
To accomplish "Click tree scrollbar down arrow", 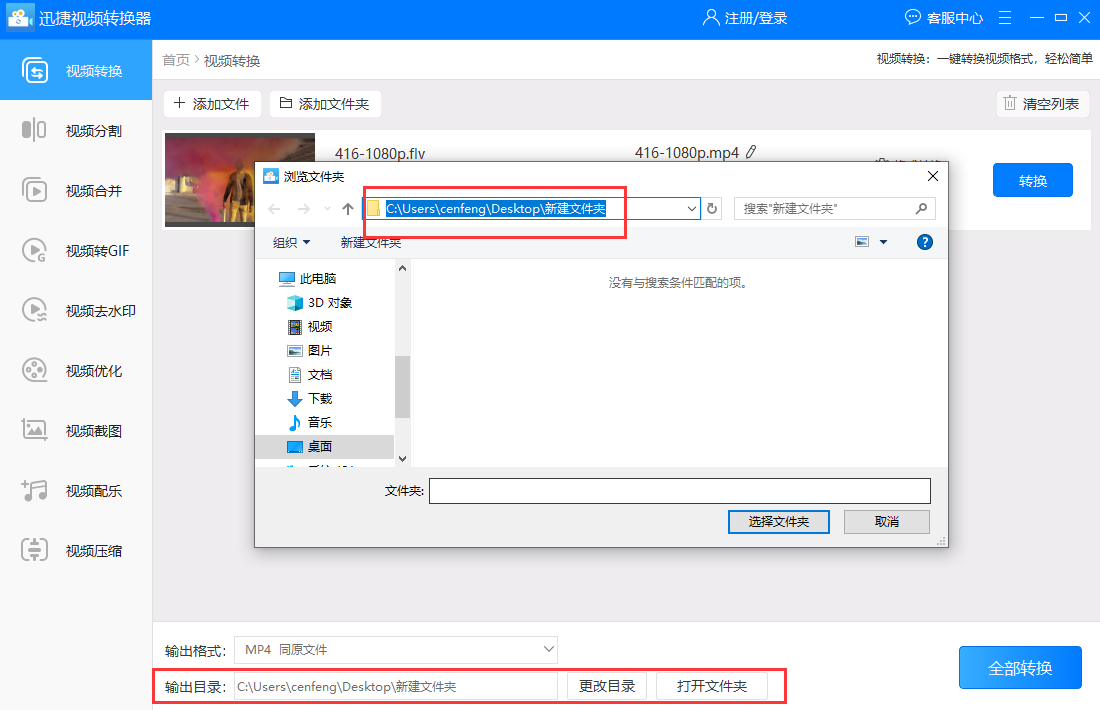I will tap(402, 459).
